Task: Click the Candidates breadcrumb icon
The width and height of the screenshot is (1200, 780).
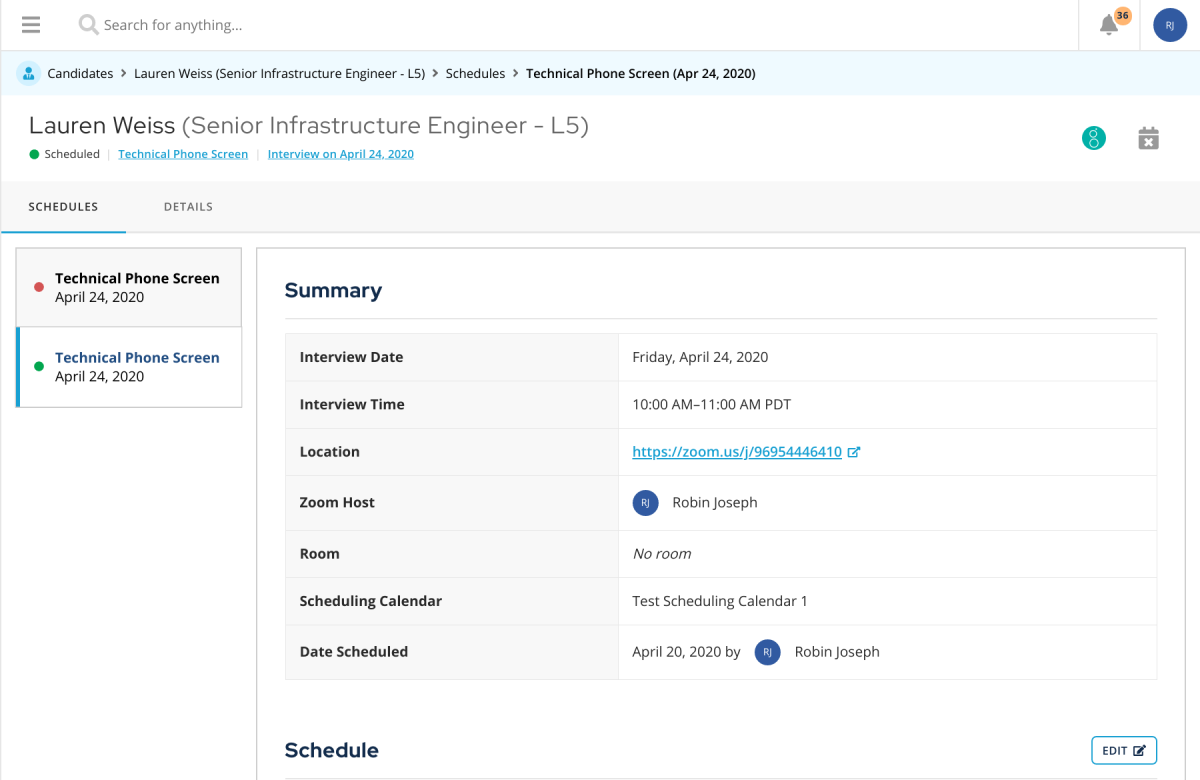Action: click(x=28, y=73)
